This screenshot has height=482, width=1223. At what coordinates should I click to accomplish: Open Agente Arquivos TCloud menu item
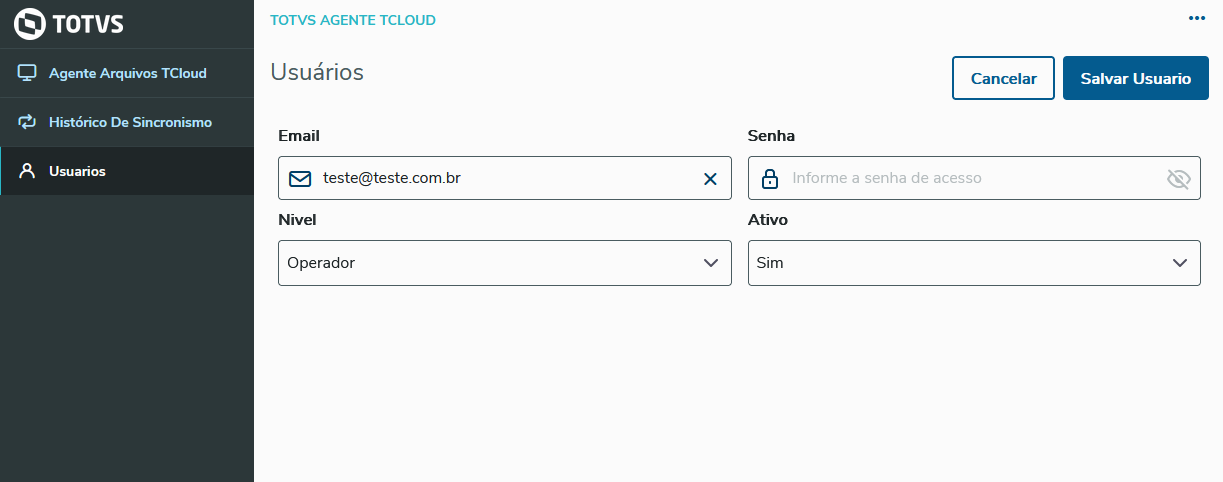click(x=127, y=73)
